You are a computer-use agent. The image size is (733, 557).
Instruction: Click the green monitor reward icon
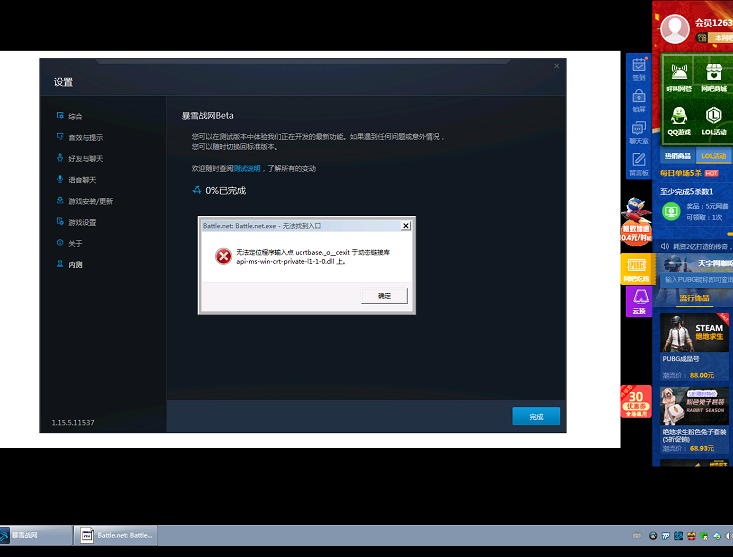click(x=671, y=212)
